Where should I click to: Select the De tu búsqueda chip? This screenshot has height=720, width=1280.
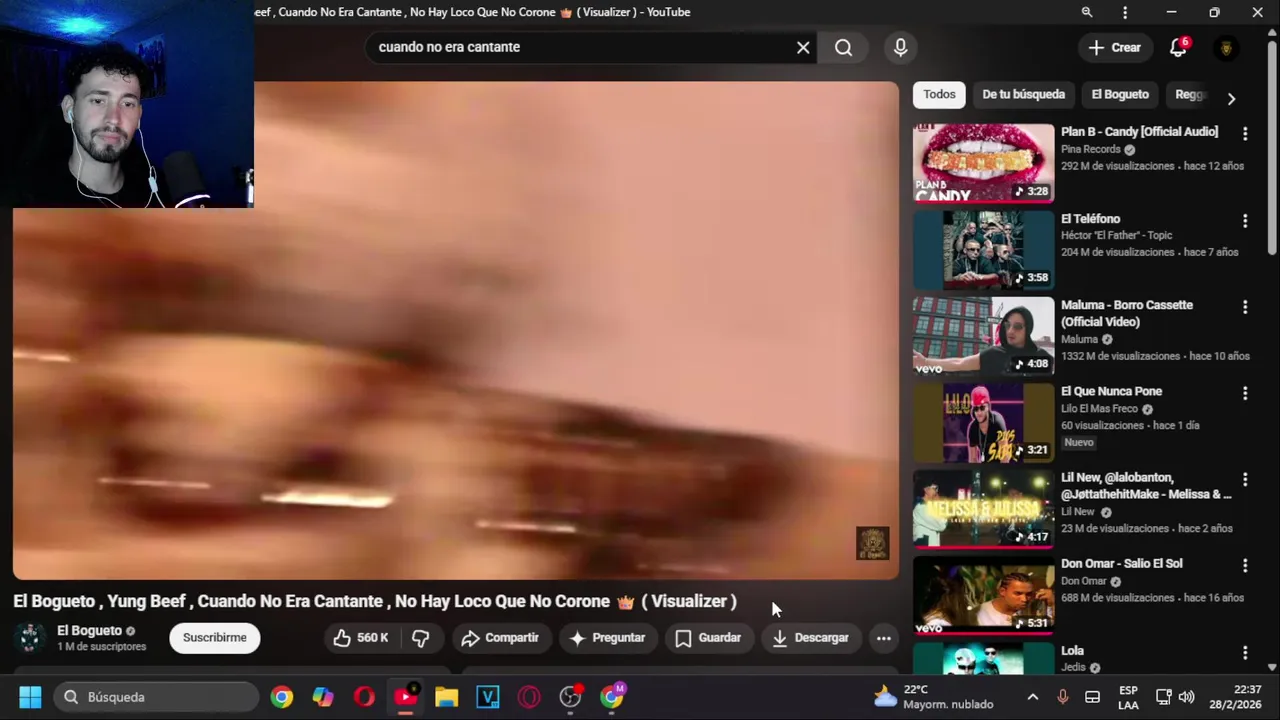point(1023,94)
